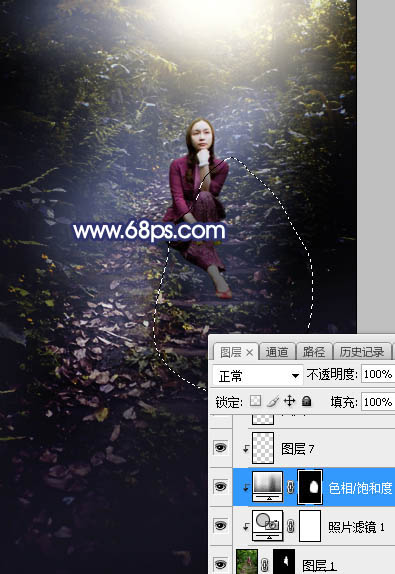Toggle visibility of 色相/饱和度 layer
The width and height of the screenshot is (395, 574).
pos(220,487)
